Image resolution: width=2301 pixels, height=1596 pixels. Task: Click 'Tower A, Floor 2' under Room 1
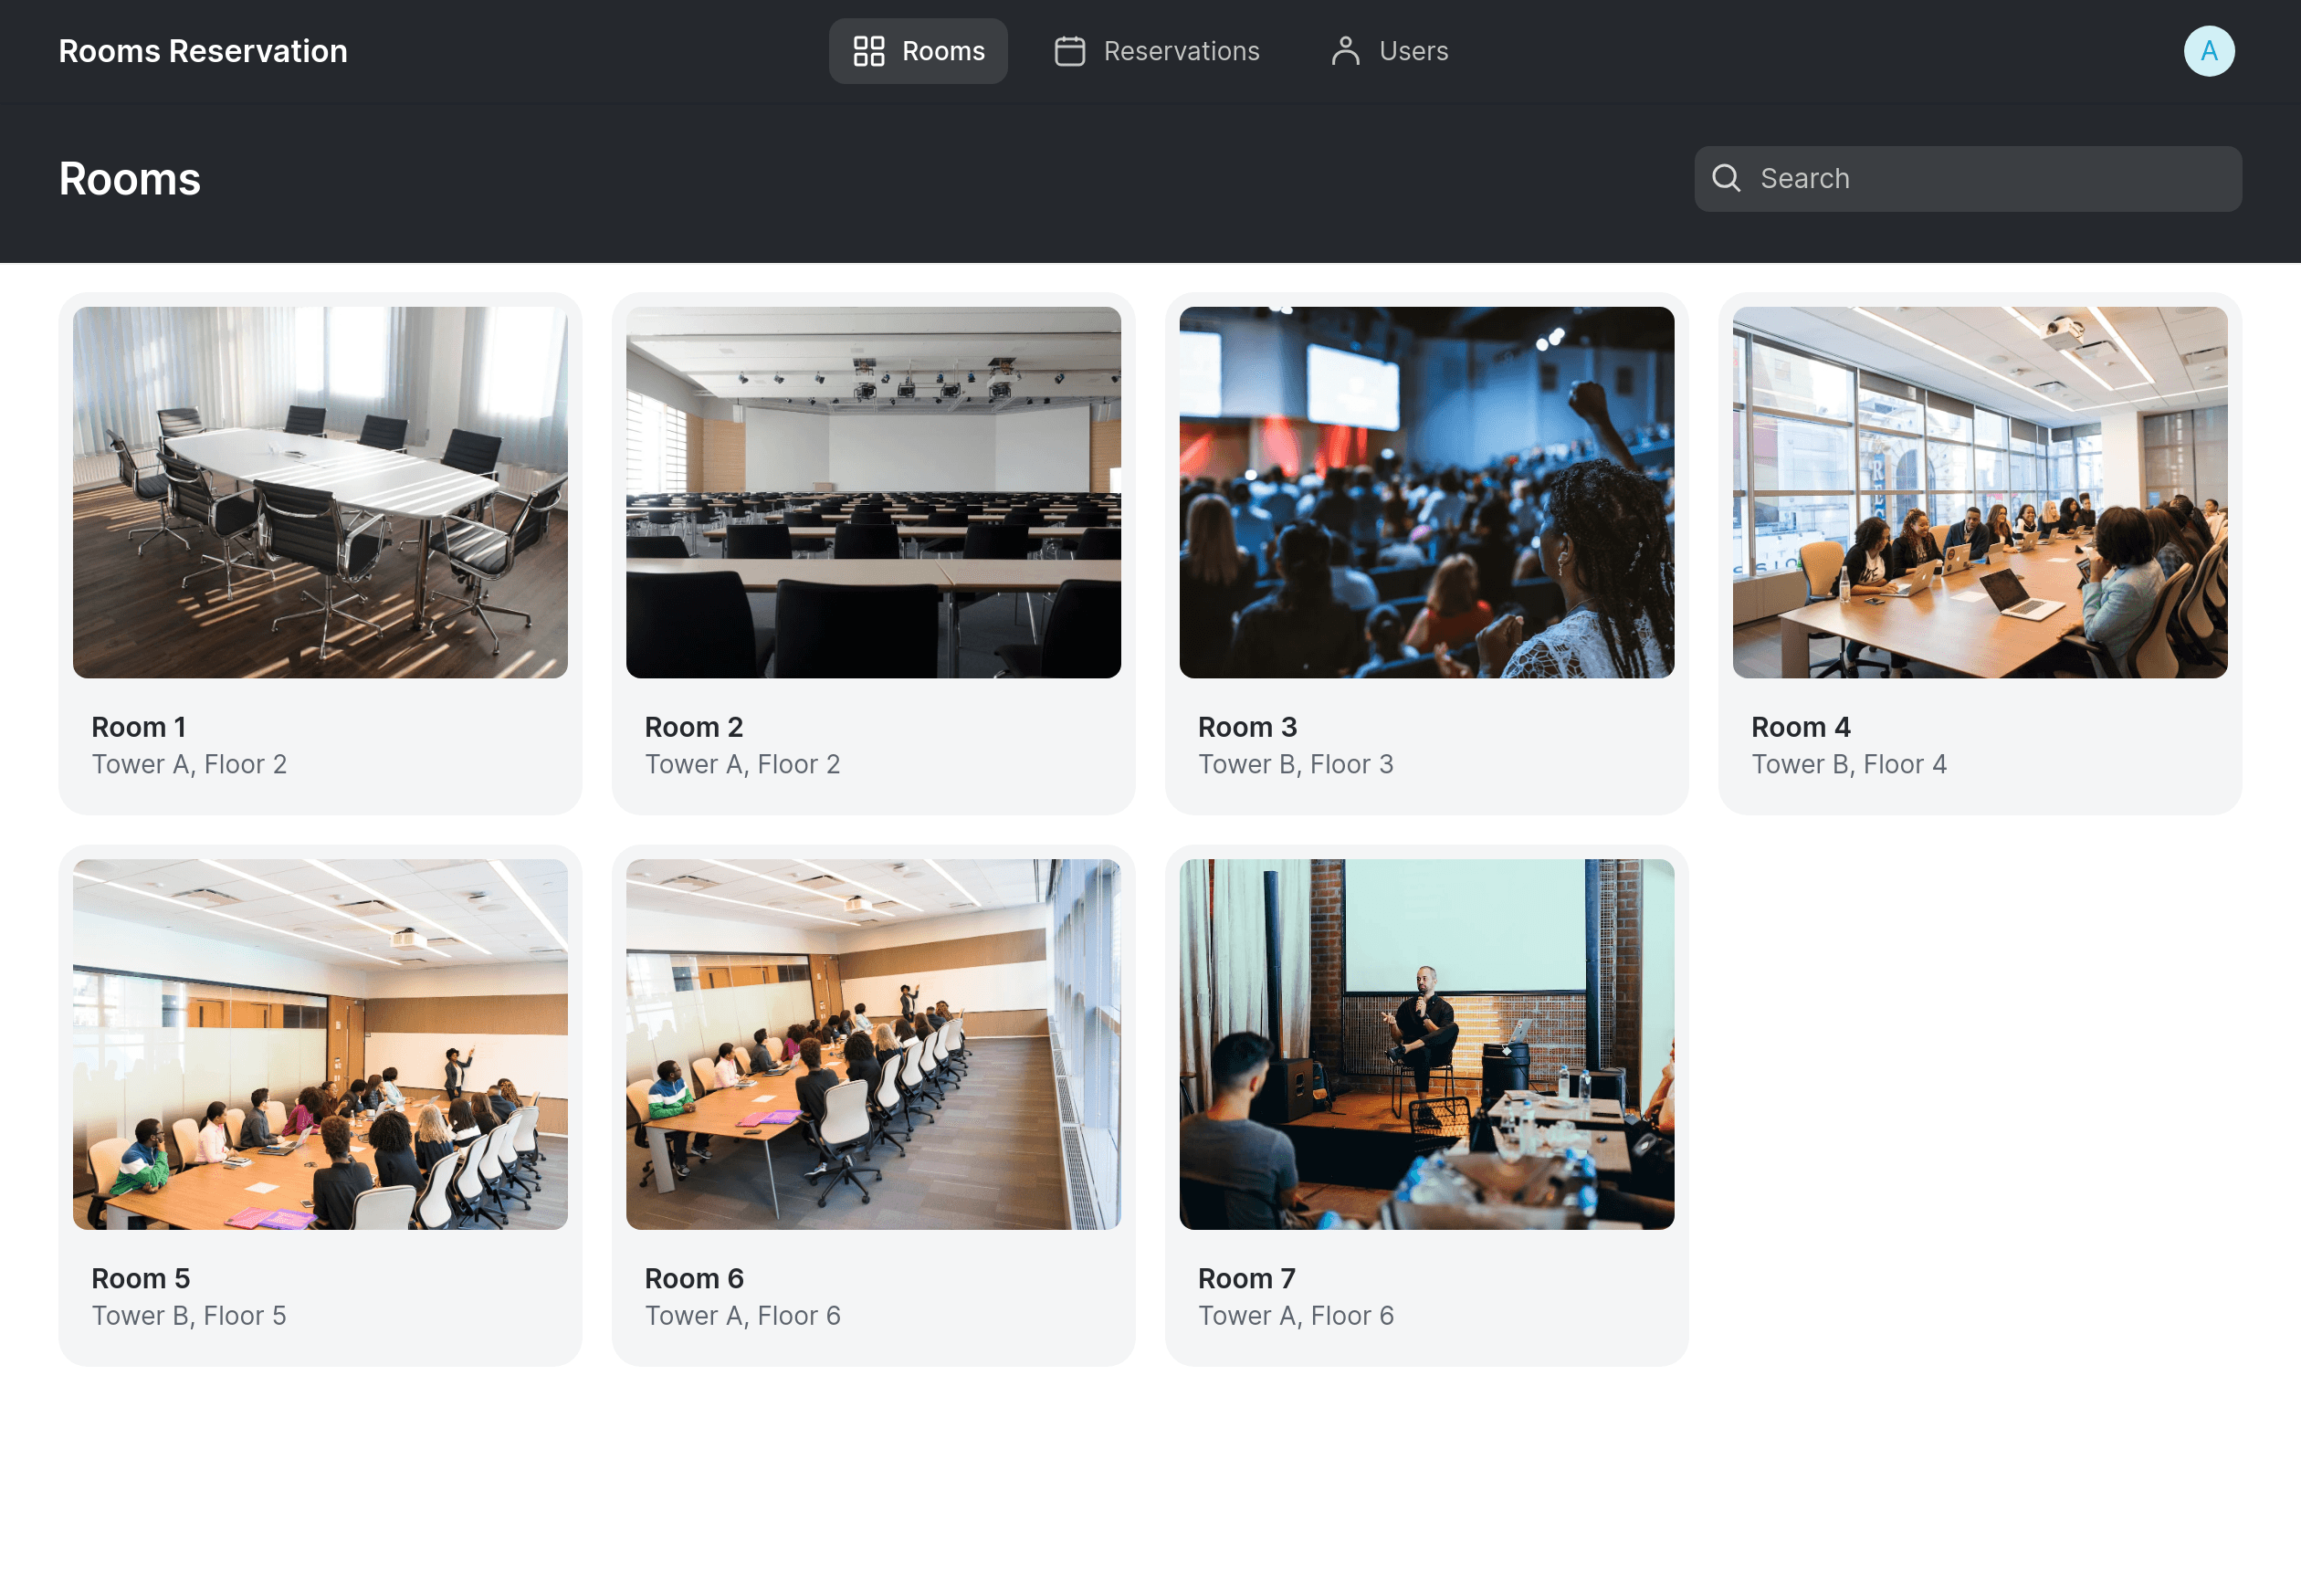pos(189,764)
